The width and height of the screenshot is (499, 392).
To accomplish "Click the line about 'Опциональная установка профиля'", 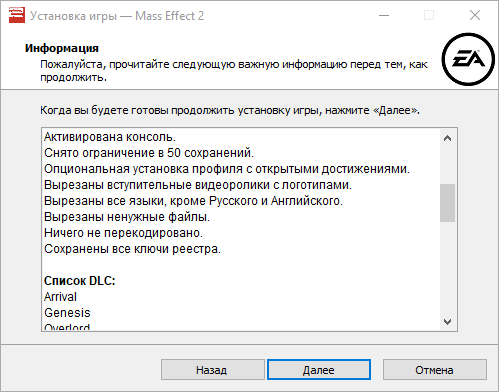I will (227, 169).
